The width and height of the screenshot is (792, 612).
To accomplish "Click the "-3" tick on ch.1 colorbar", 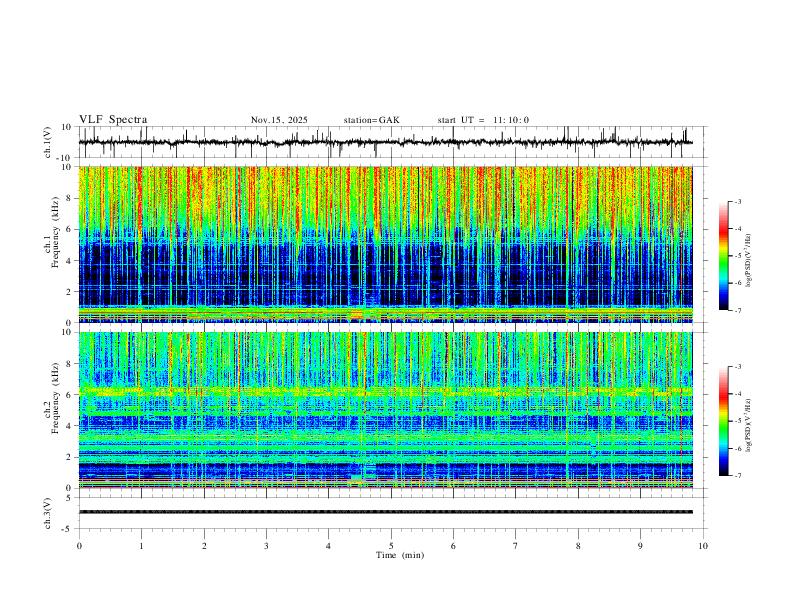I will point(737,201).
